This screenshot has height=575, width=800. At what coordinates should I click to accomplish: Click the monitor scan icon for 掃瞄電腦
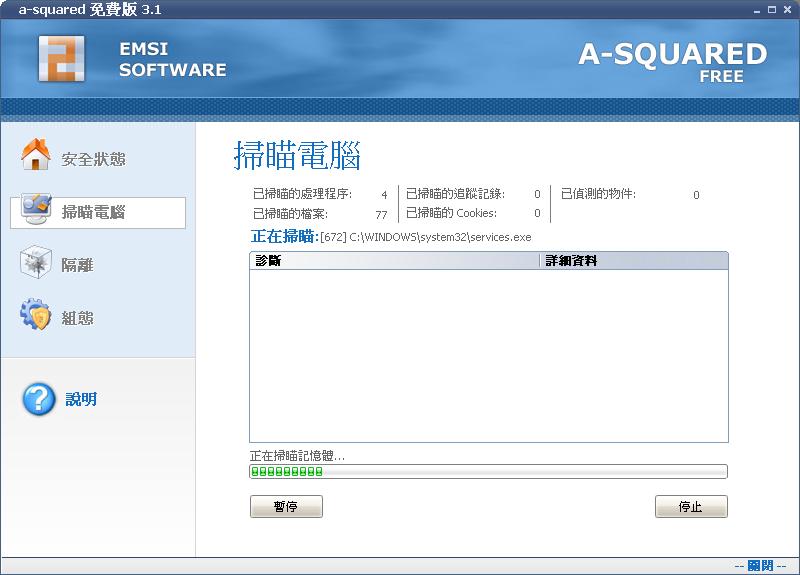pos(36,208)
